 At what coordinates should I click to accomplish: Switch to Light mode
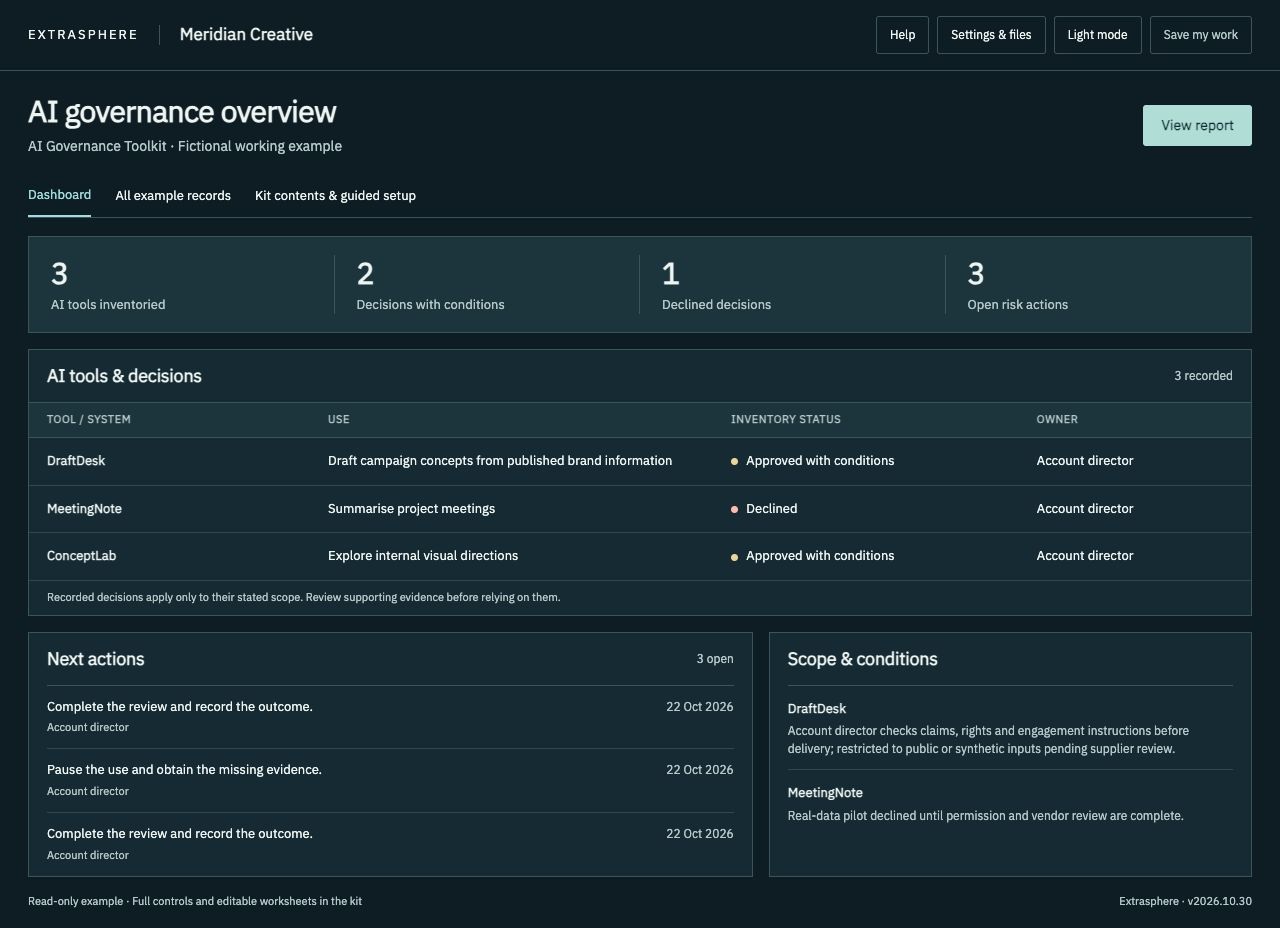pos(1097,35)
